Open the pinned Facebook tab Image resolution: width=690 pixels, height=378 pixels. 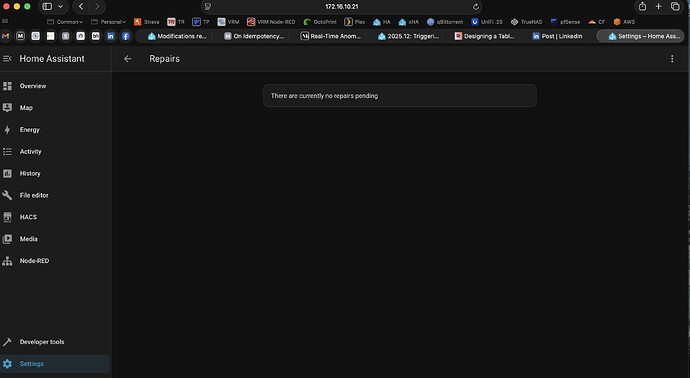[126, 36]
